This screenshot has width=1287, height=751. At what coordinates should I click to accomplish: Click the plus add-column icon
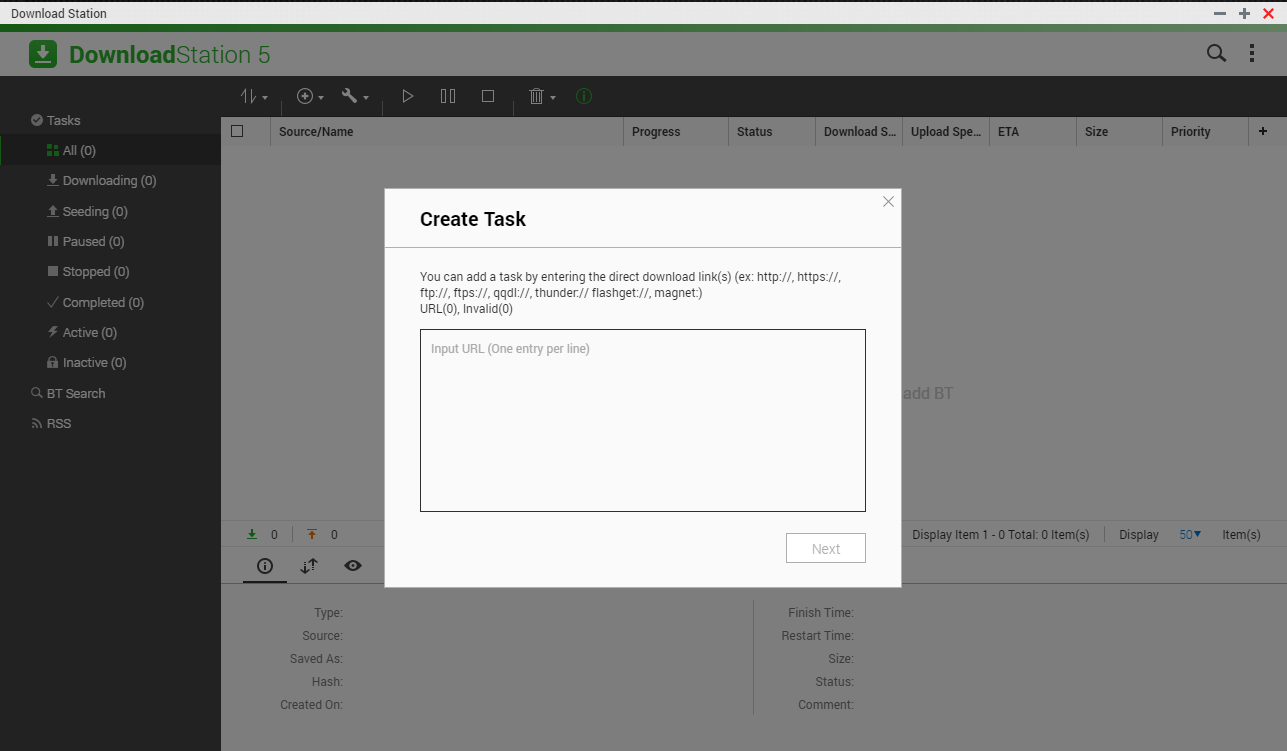click(1263, 131)
